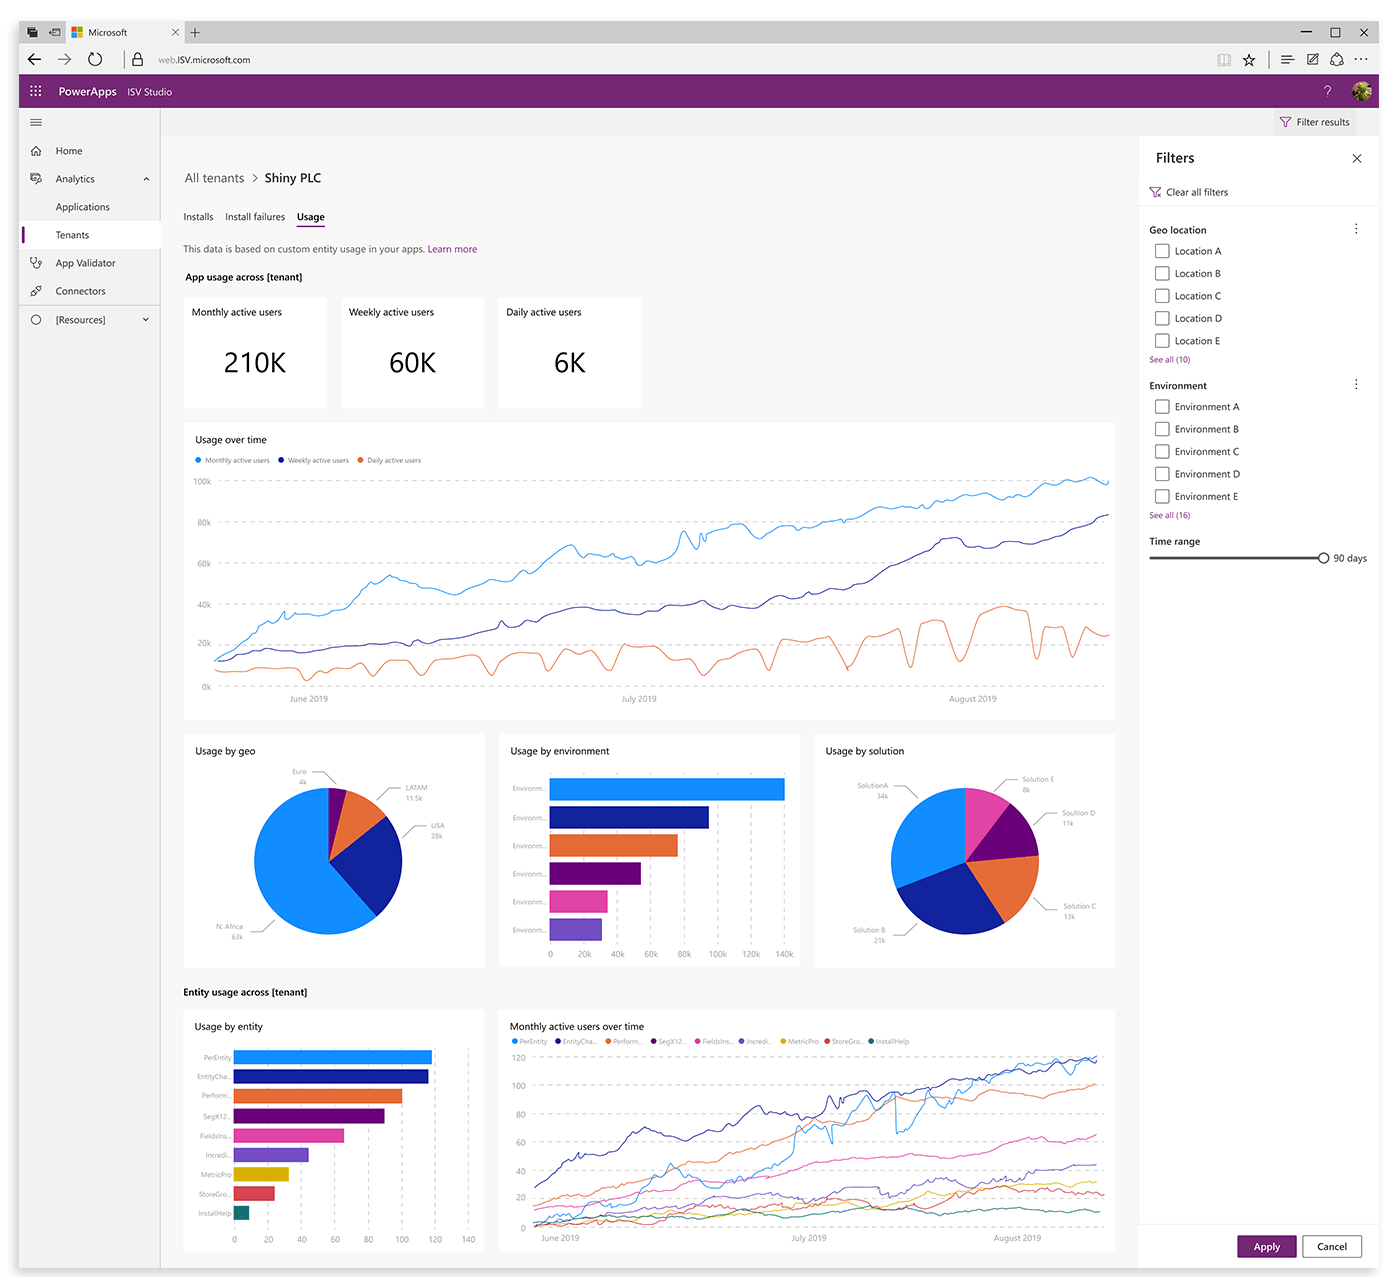Viewport: 1400px width, 1277px height.
Task: Check the Environment C checkbox
Action: click(1162, 452)
